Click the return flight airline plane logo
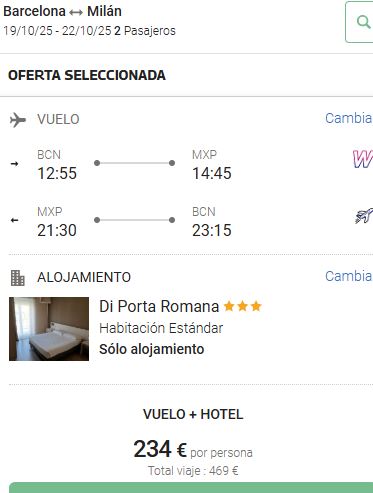373x493 pixels. [x=364, y=216]
